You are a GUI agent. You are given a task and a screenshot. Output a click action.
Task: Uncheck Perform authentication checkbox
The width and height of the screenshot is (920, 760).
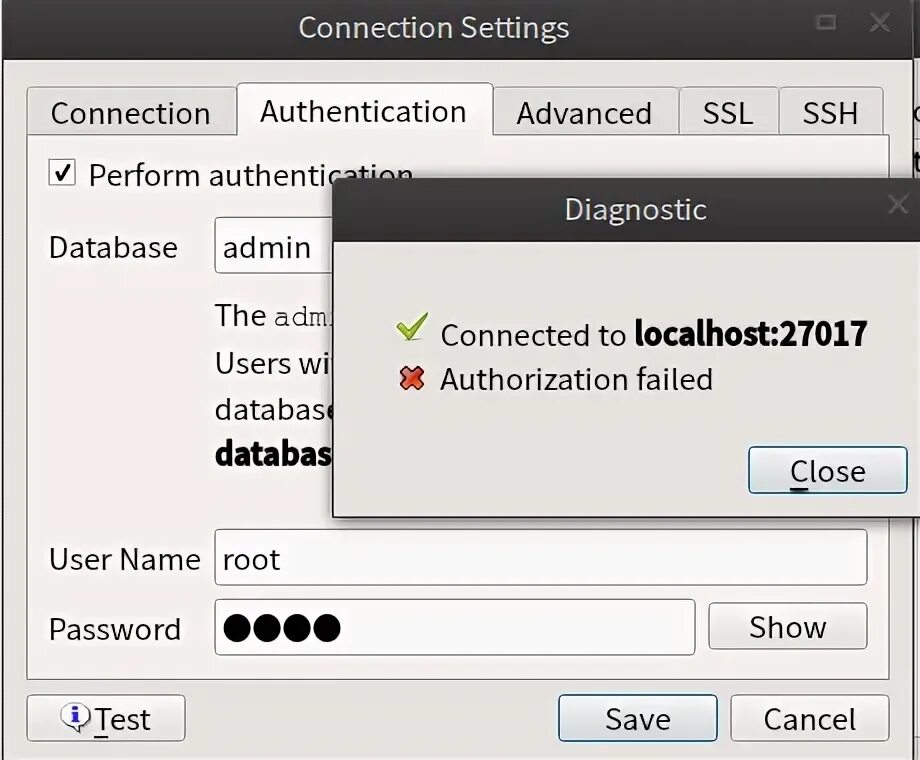[x=62, y=173]
